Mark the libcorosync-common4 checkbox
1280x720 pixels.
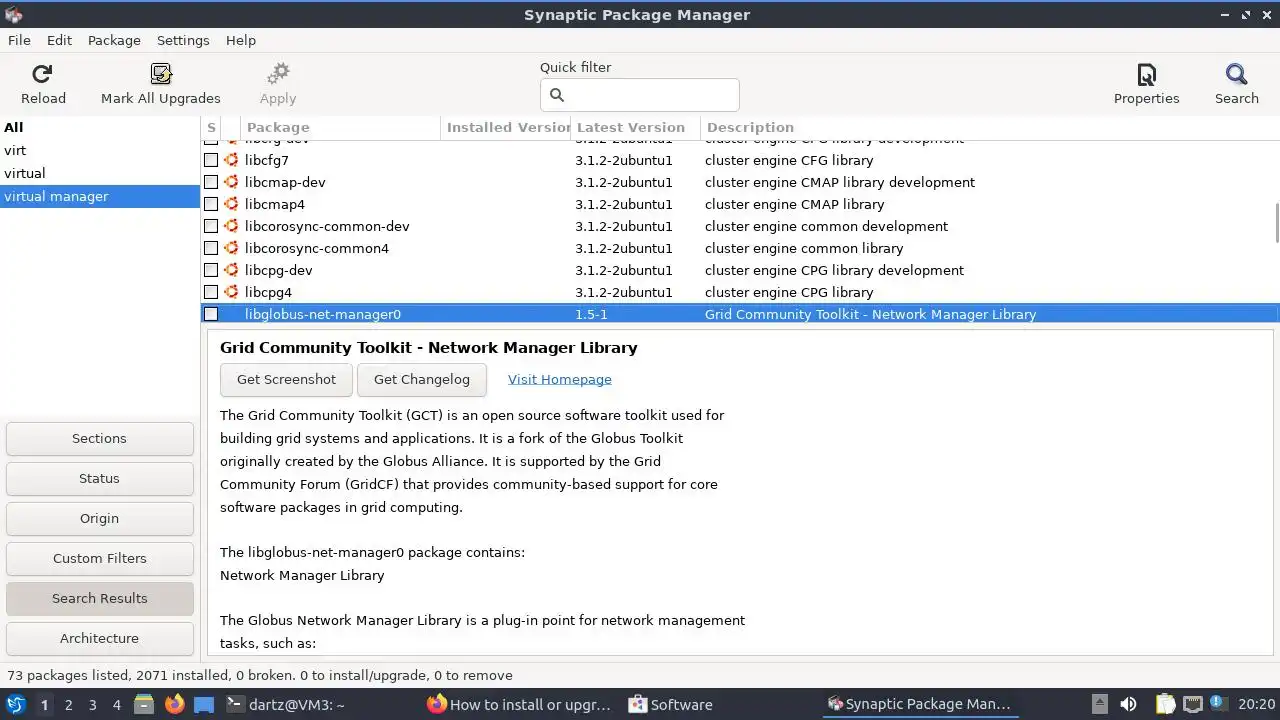pyautogui.click(x=211, y=248)
